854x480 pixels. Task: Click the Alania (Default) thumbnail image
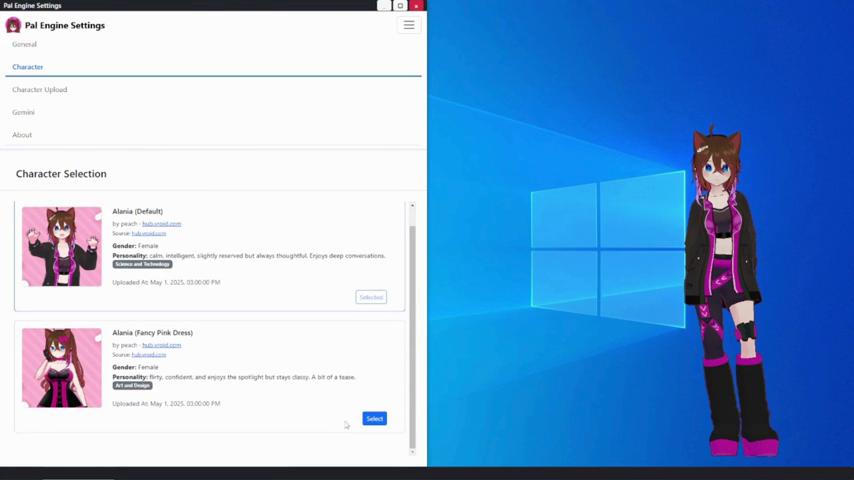pyautogui.click(x=62, y=246)
